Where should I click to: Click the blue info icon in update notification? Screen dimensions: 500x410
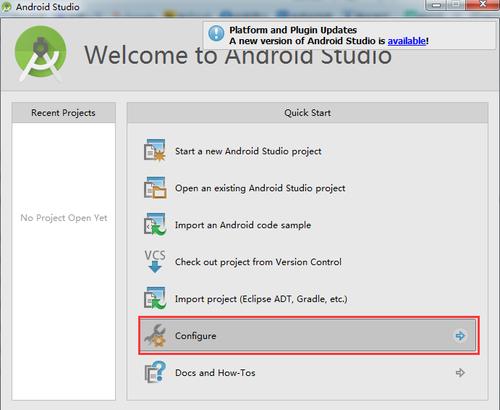(x=216, y=34)
